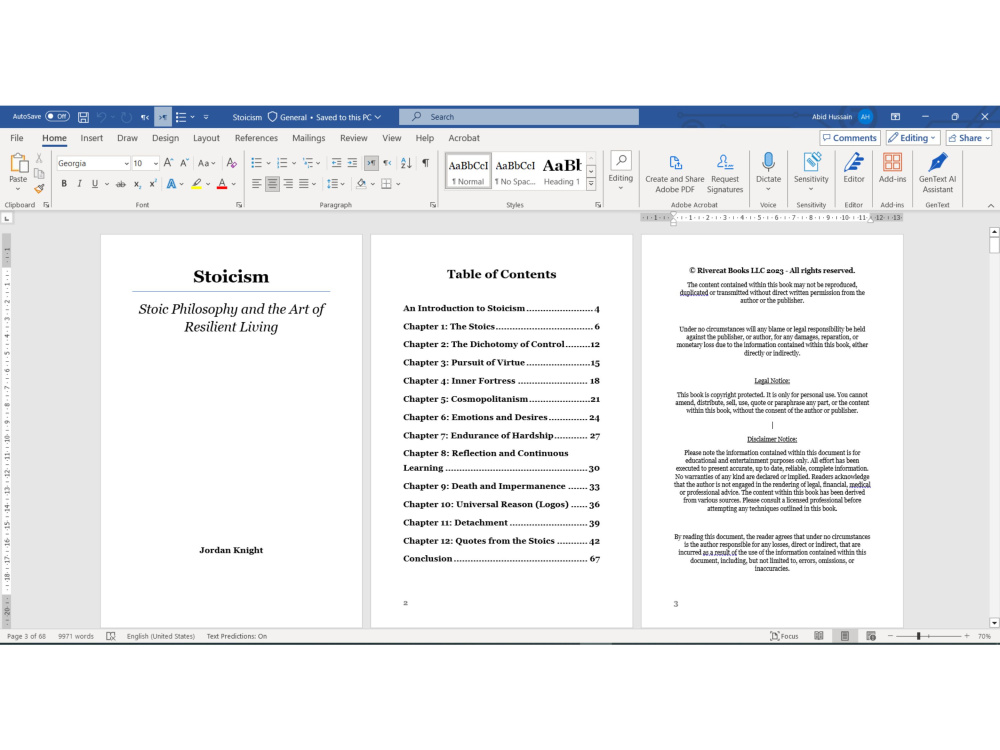
Task: Click the zoom slider handle
Action: click(x=918, y=636)
